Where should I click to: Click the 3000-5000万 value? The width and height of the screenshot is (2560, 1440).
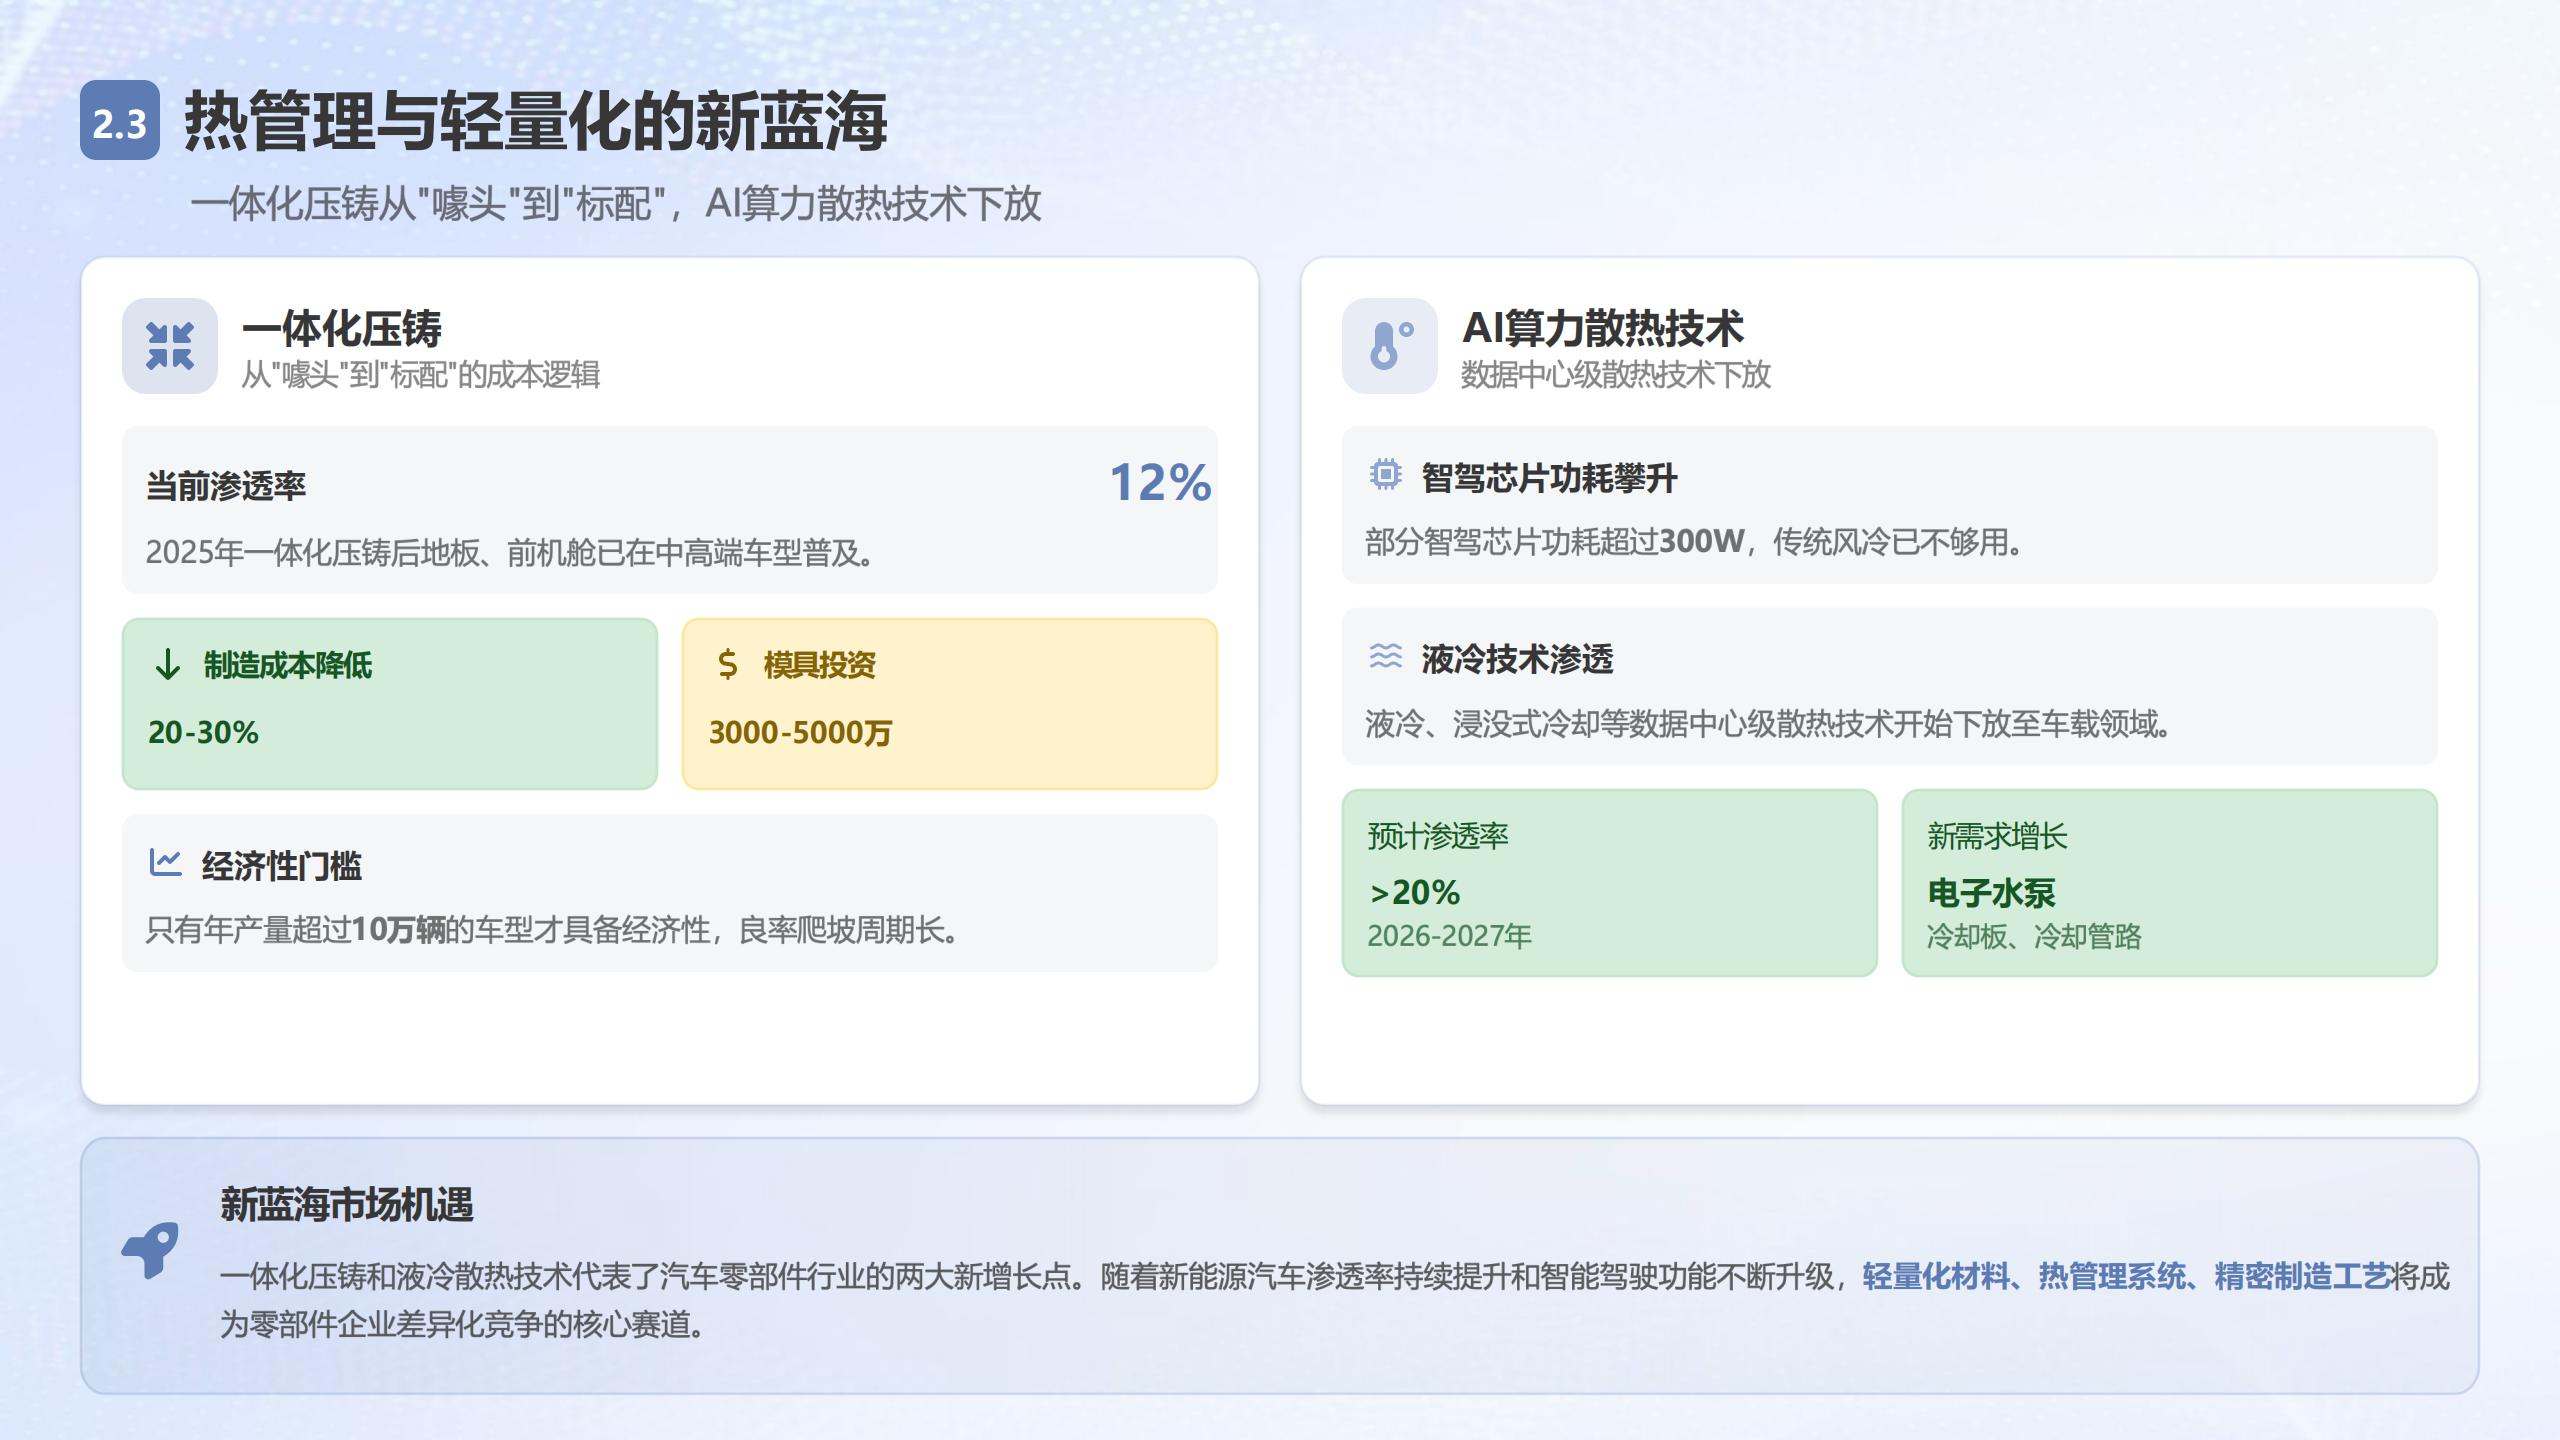800,732
